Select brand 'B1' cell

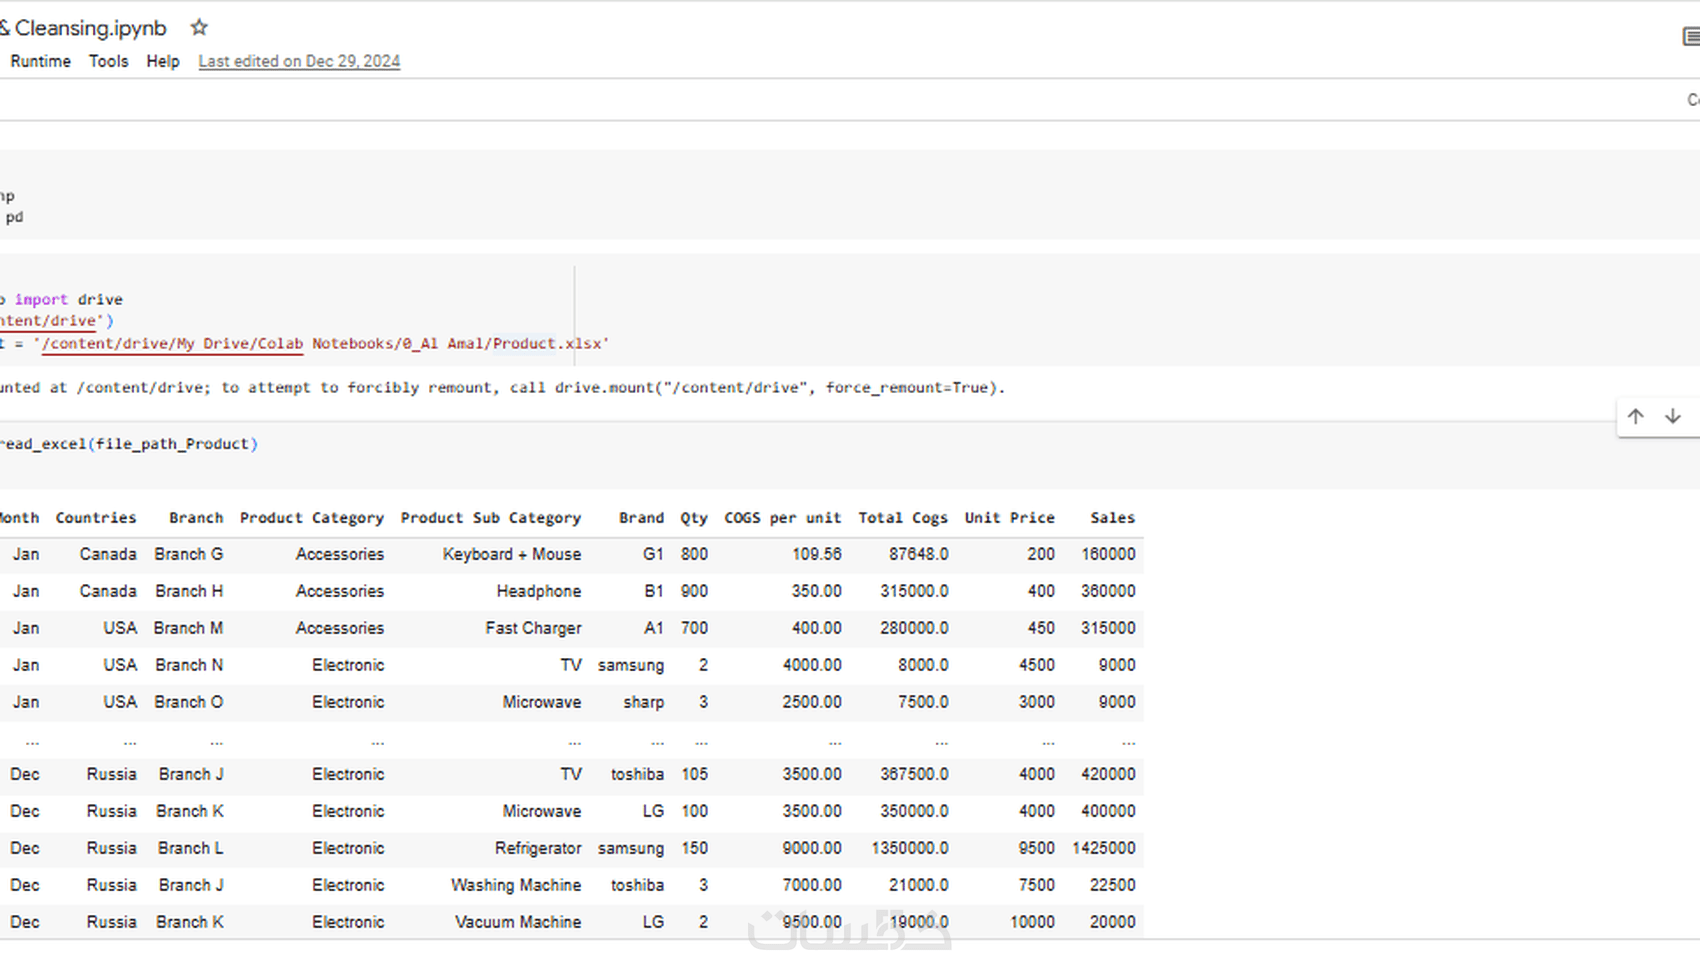(x=654, y=591)
